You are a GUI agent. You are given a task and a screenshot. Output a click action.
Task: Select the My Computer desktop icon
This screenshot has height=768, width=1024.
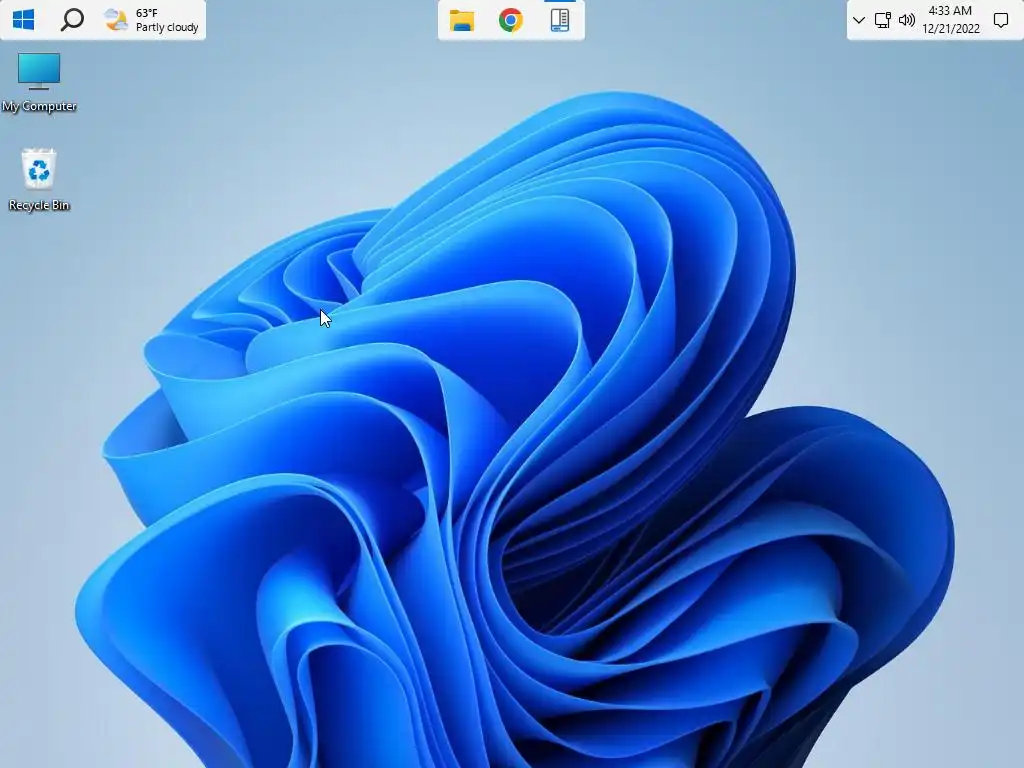[x=39, y=83]
